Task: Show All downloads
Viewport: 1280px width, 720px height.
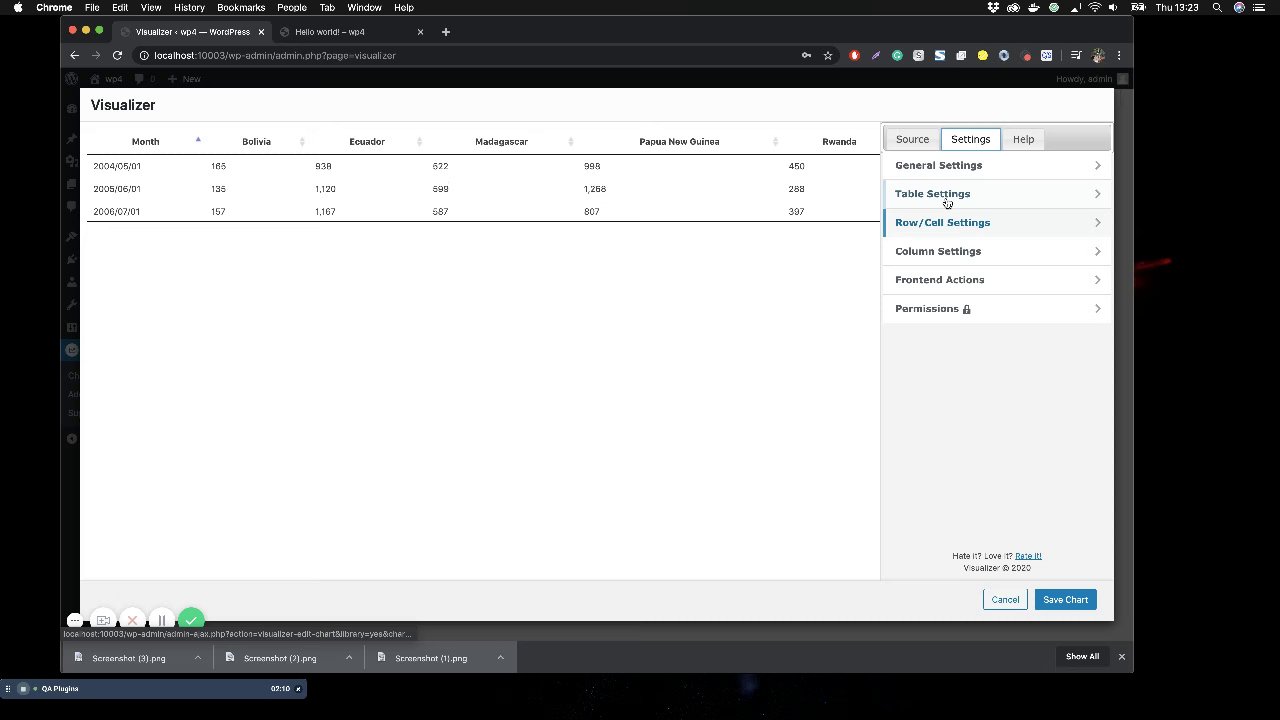Action: pyautogui.click(x=1082, y=657)
